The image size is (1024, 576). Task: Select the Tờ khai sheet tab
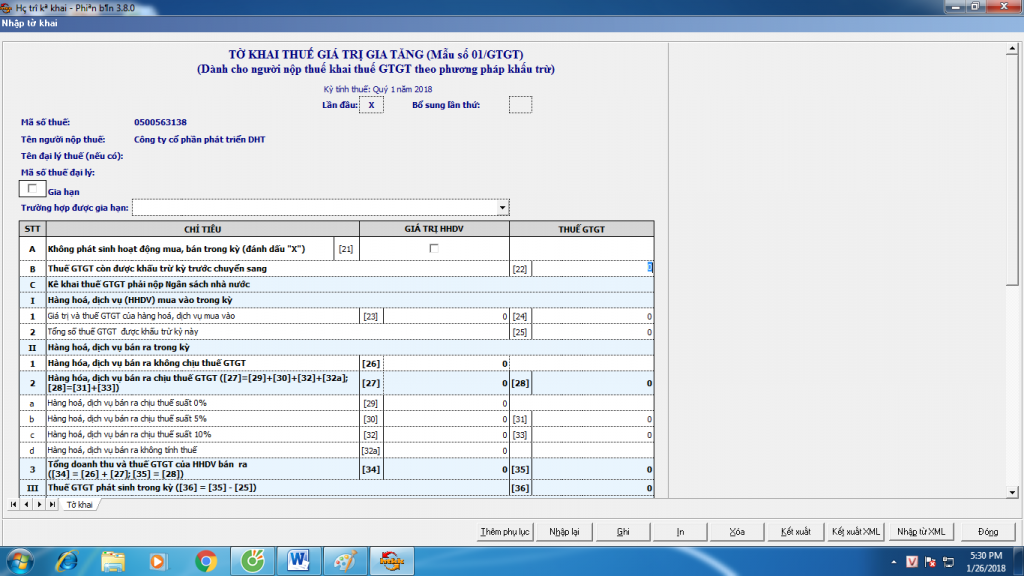pyautogui.click(x=79, y=505)
